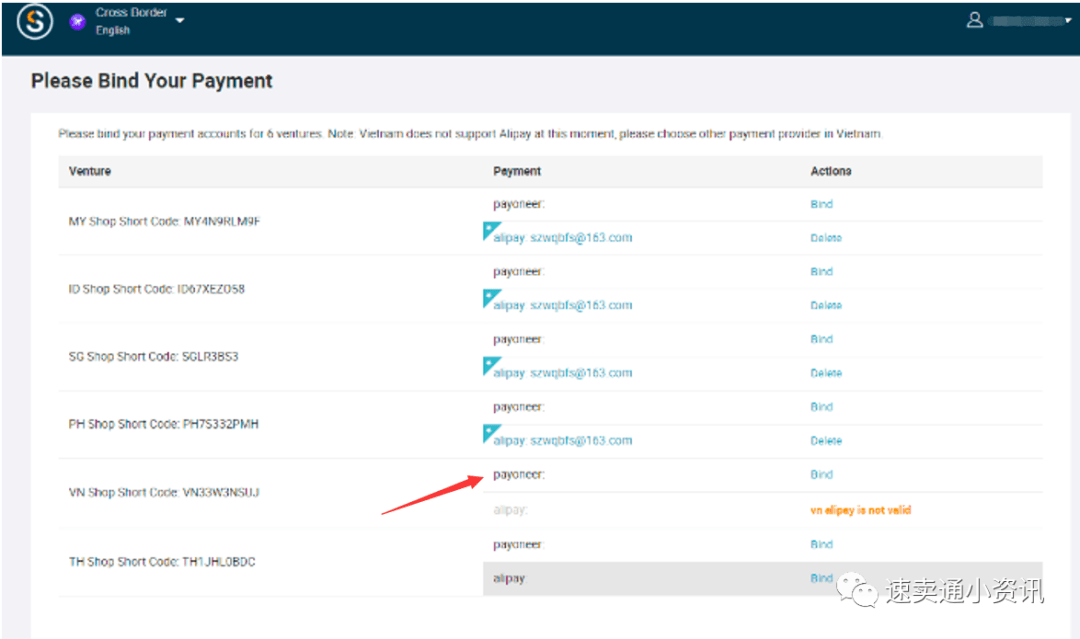This screenshot has width=1080, height=639.
Task: Expand the account menu arrow
Action: (1068, 21)
